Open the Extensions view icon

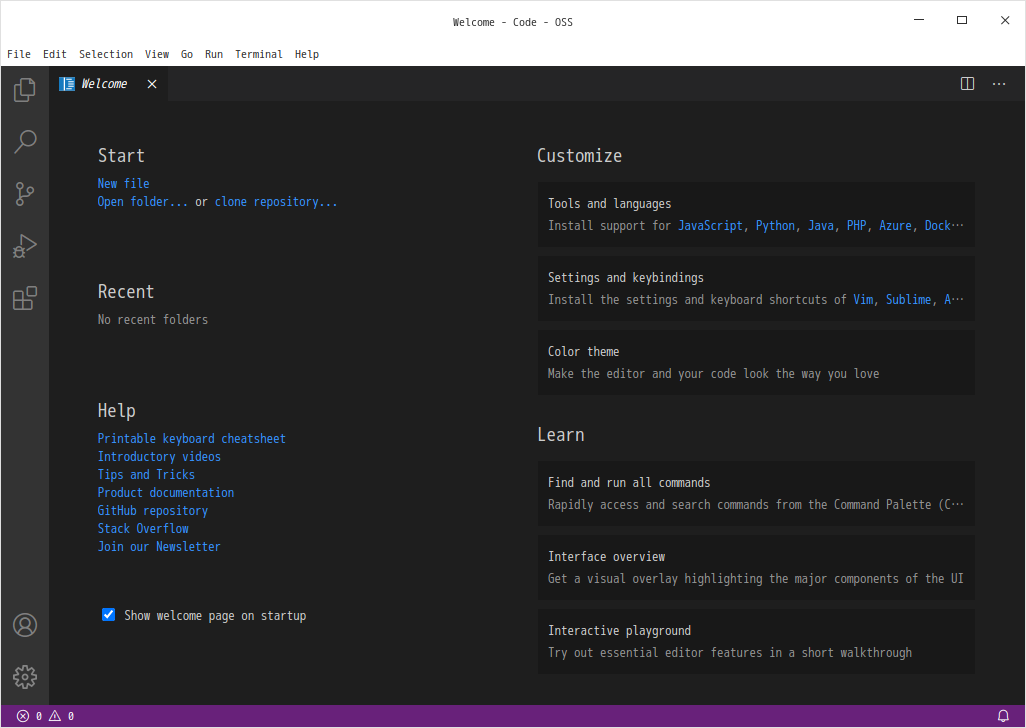(25, 298)
